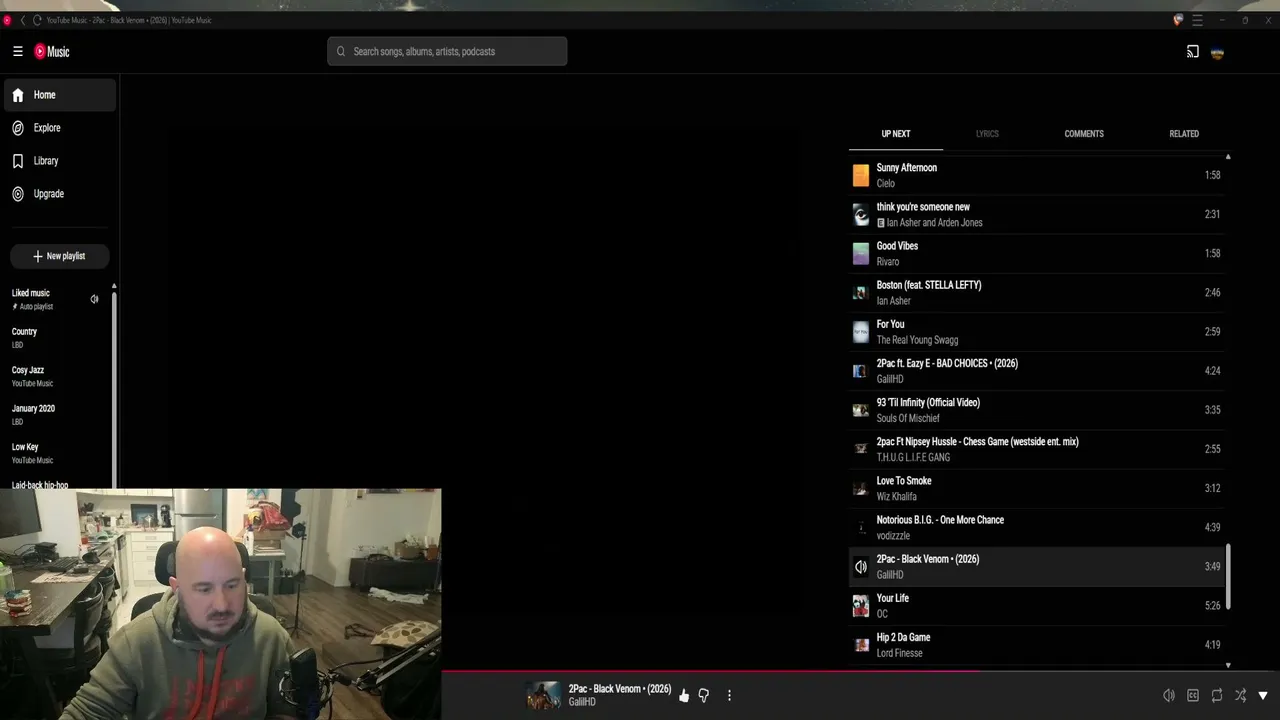Screen dimensions: 1280x720
Task: Open Library in the sidebar
Action: 59,161
